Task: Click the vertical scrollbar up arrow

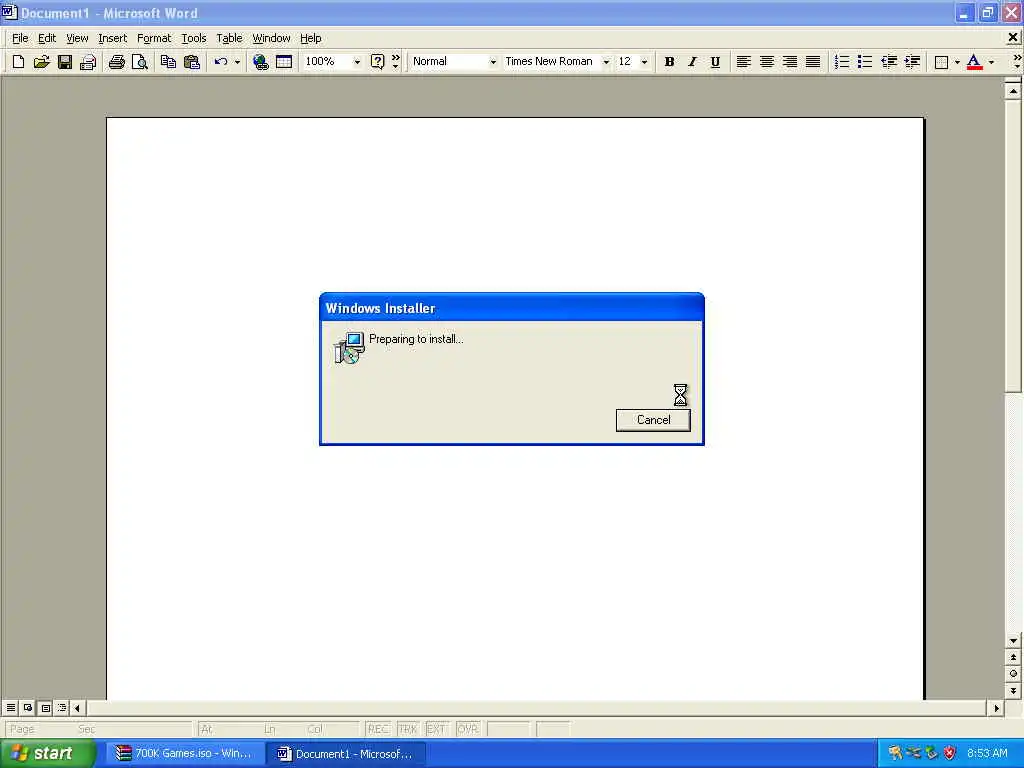Action: pyautogui.click(x=1013, y=91)
